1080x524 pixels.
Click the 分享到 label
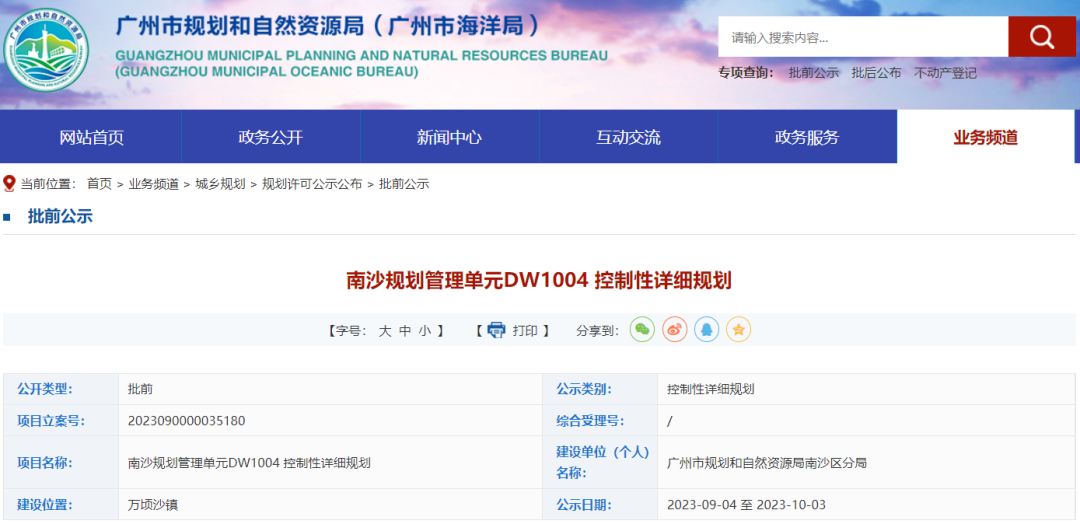click(x=597, y=331)
